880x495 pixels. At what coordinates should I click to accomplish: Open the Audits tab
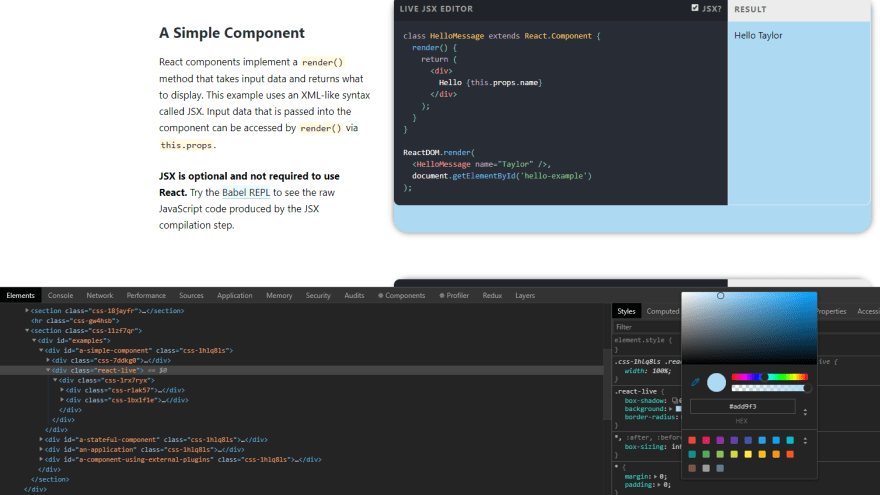354,295
